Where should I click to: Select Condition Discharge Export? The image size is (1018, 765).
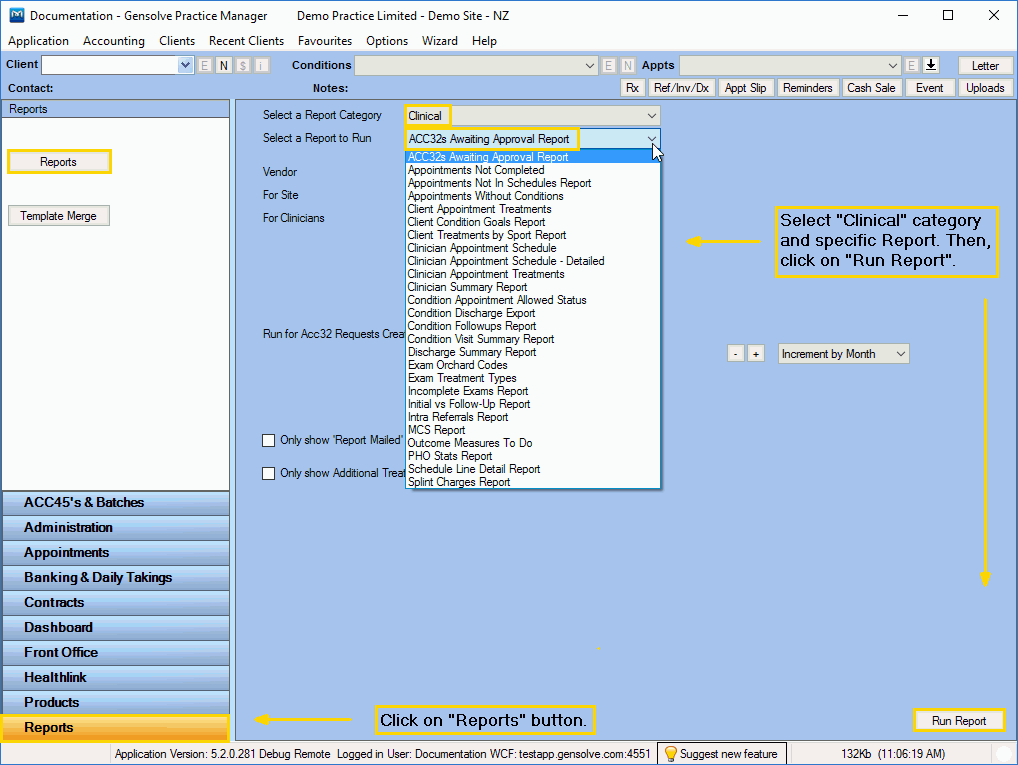pyautogui.click(x=532, y=313)
